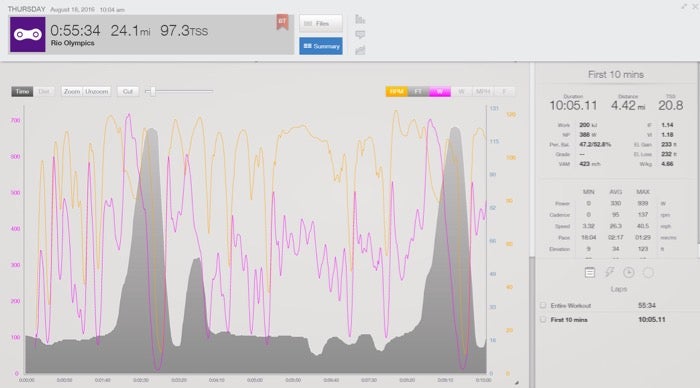Check the Entire Workout lap checkbox
700x388 pixels.
543,305
